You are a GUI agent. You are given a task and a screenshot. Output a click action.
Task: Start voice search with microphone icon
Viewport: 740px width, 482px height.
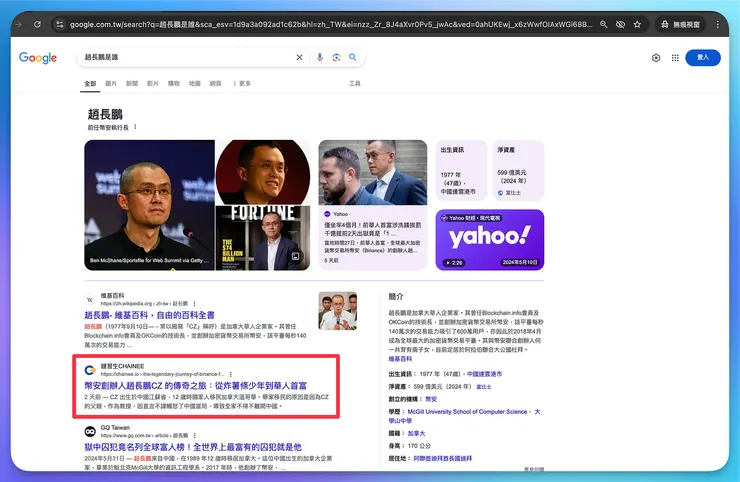[320, 57]
